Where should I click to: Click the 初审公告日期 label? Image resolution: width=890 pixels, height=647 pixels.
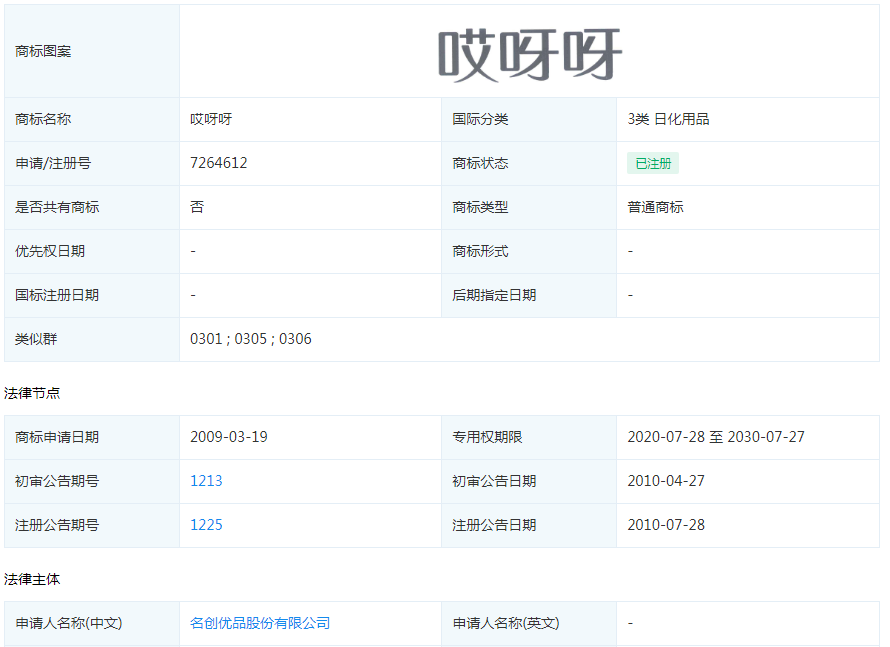[494, 481]
